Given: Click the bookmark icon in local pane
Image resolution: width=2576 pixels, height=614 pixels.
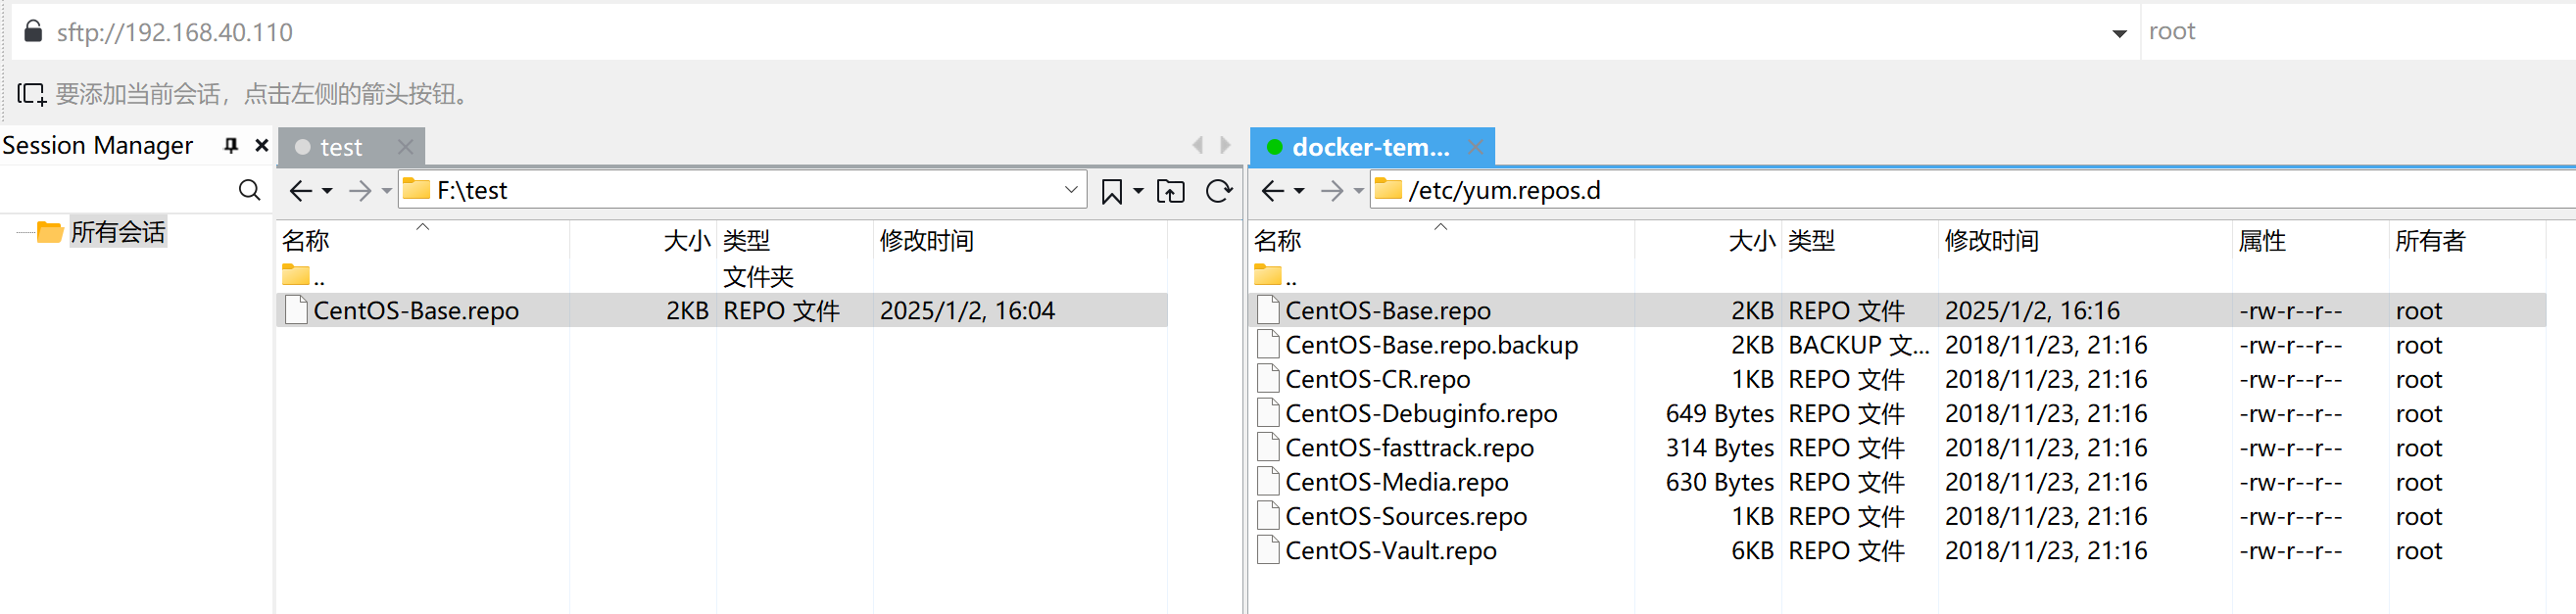Looking at the screenshot, I should click(1111, 191).
